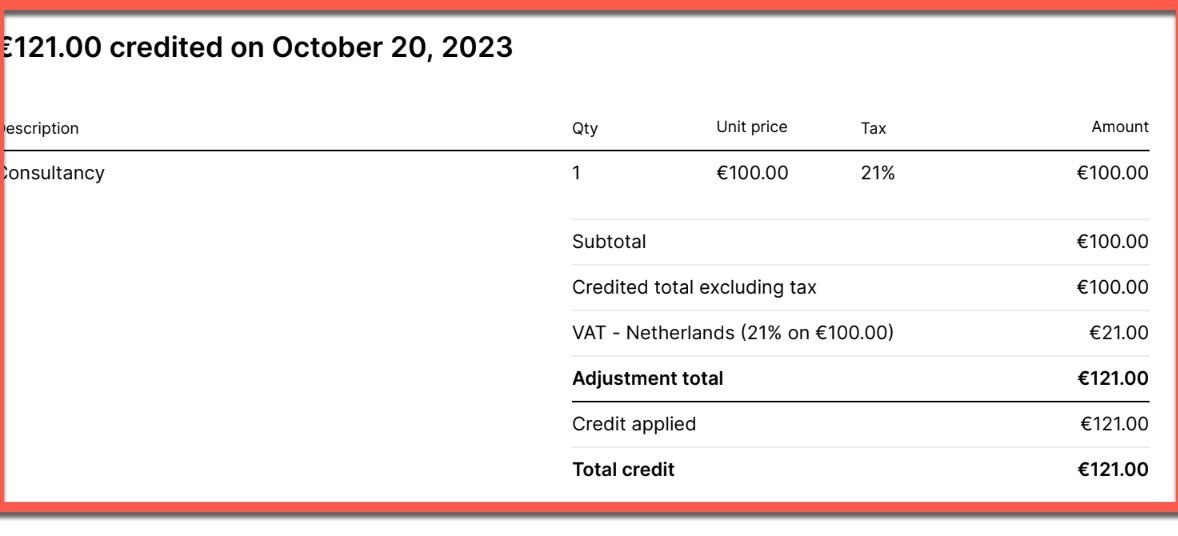The height and width of the screenshot is (536, 1178).
Task: Click the "Credit applied" label
Action: click(x=634, y=424)
